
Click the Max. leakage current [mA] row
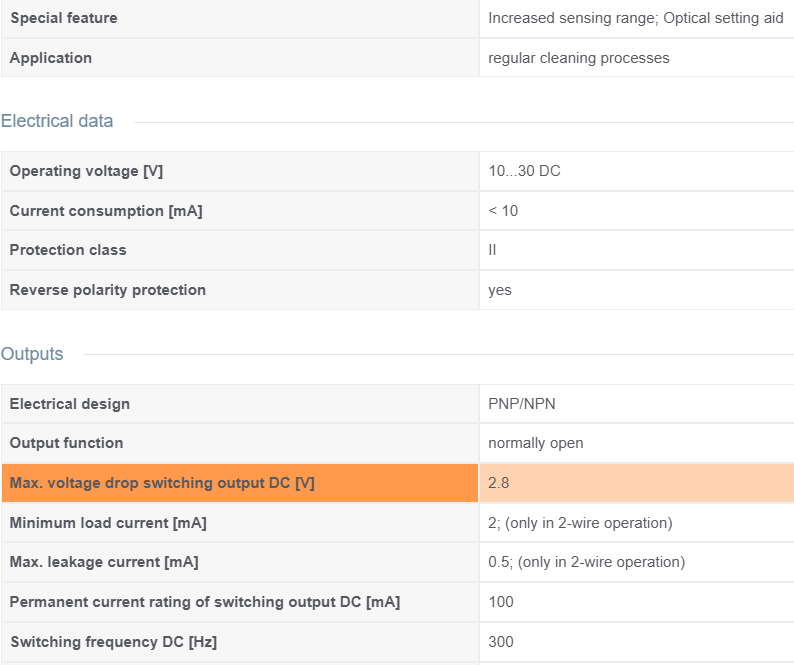(398, 562)
